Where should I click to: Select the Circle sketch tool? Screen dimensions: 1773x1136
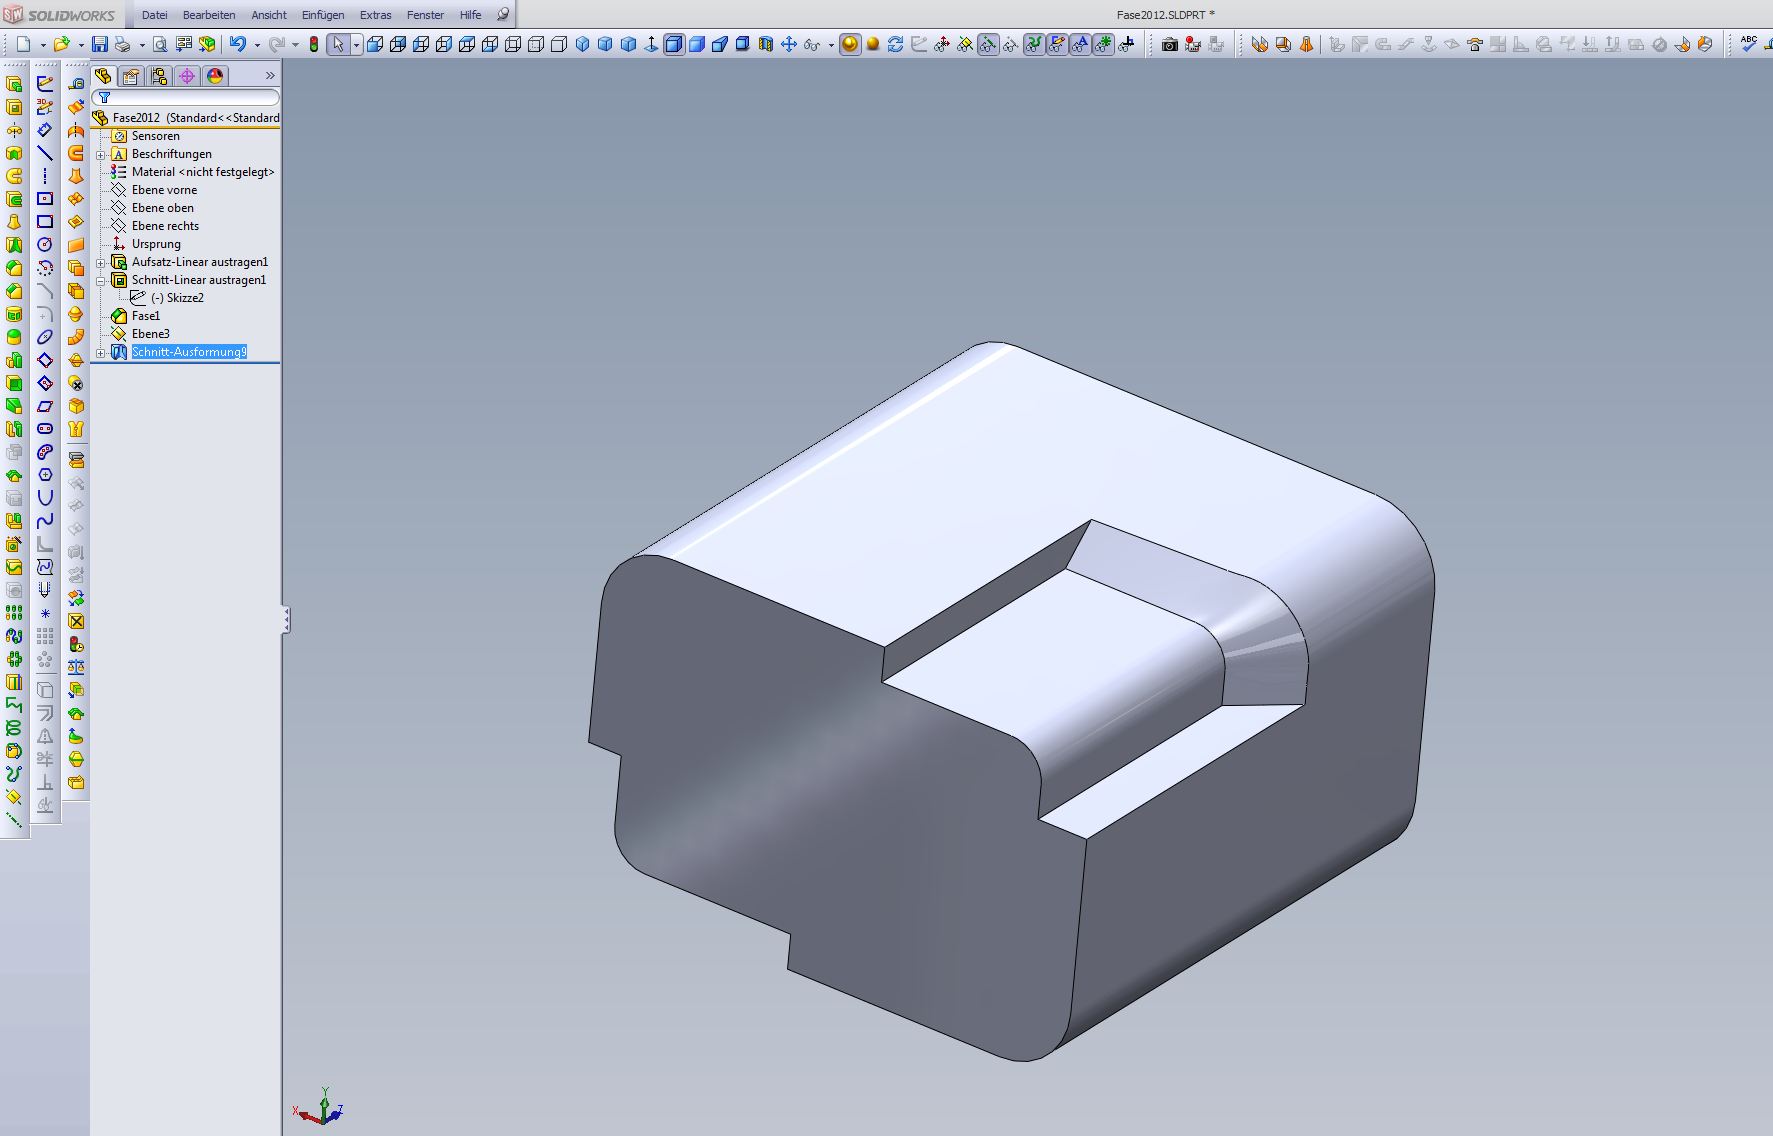click(x=45, y=245)
